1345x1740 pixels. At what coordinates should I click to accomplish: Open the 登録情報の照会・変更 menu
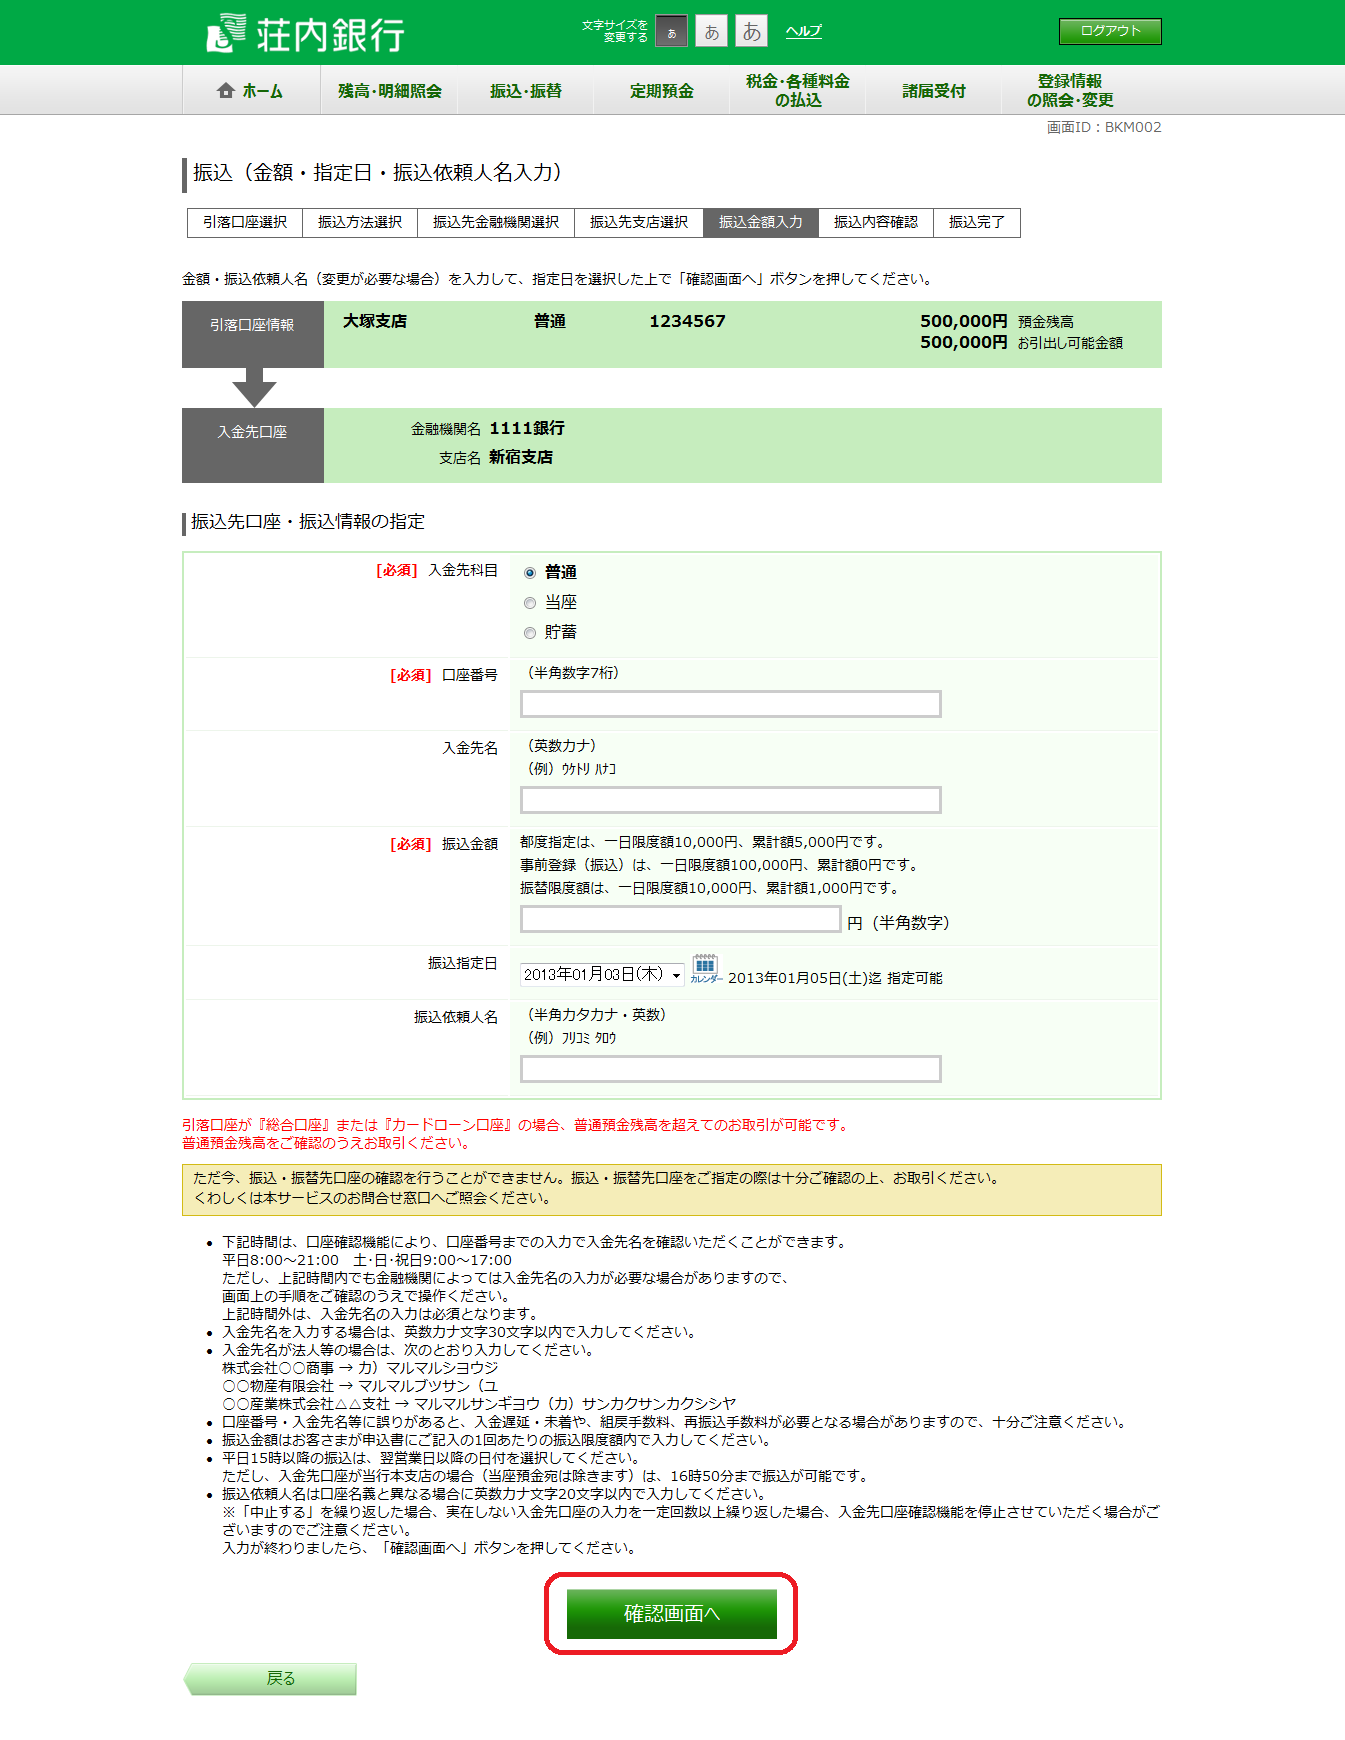click(1069, 91)
